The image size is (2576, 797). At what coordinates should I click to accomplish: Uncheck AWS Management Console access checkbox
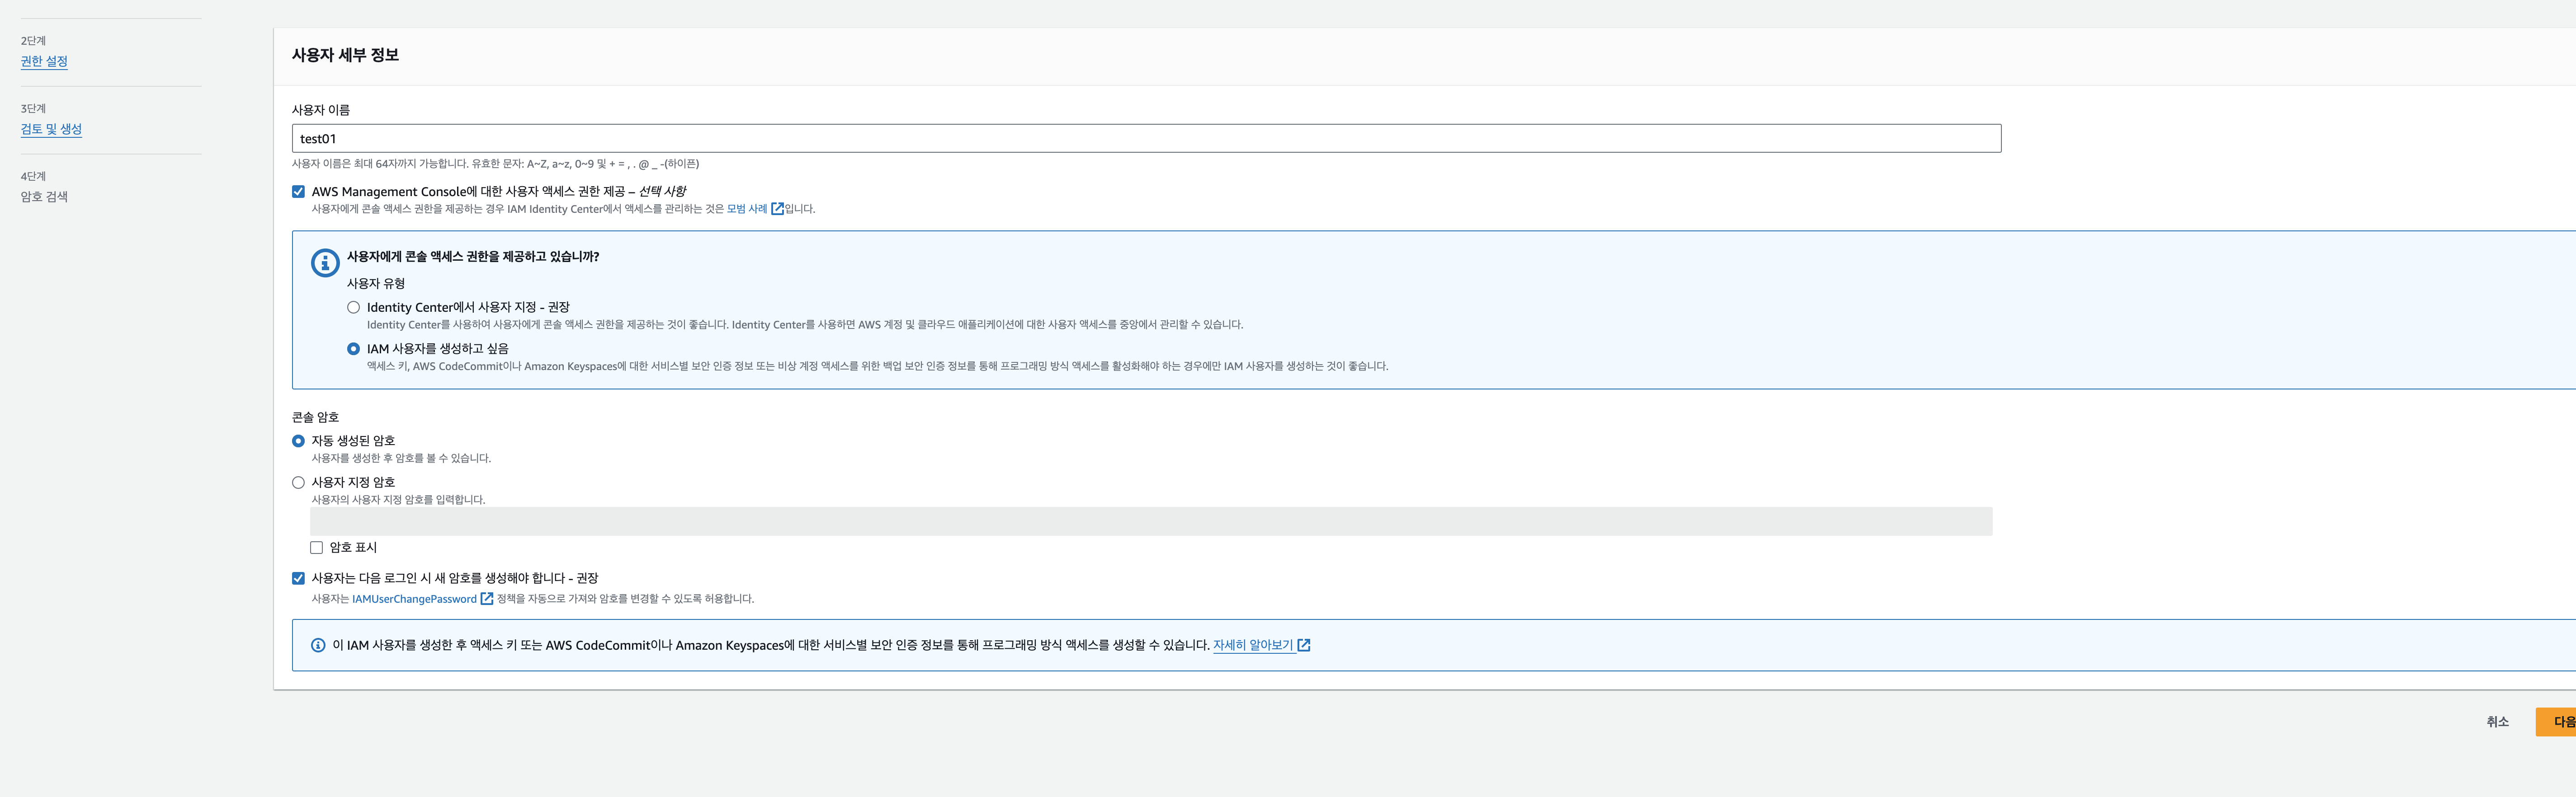[298, 191]
